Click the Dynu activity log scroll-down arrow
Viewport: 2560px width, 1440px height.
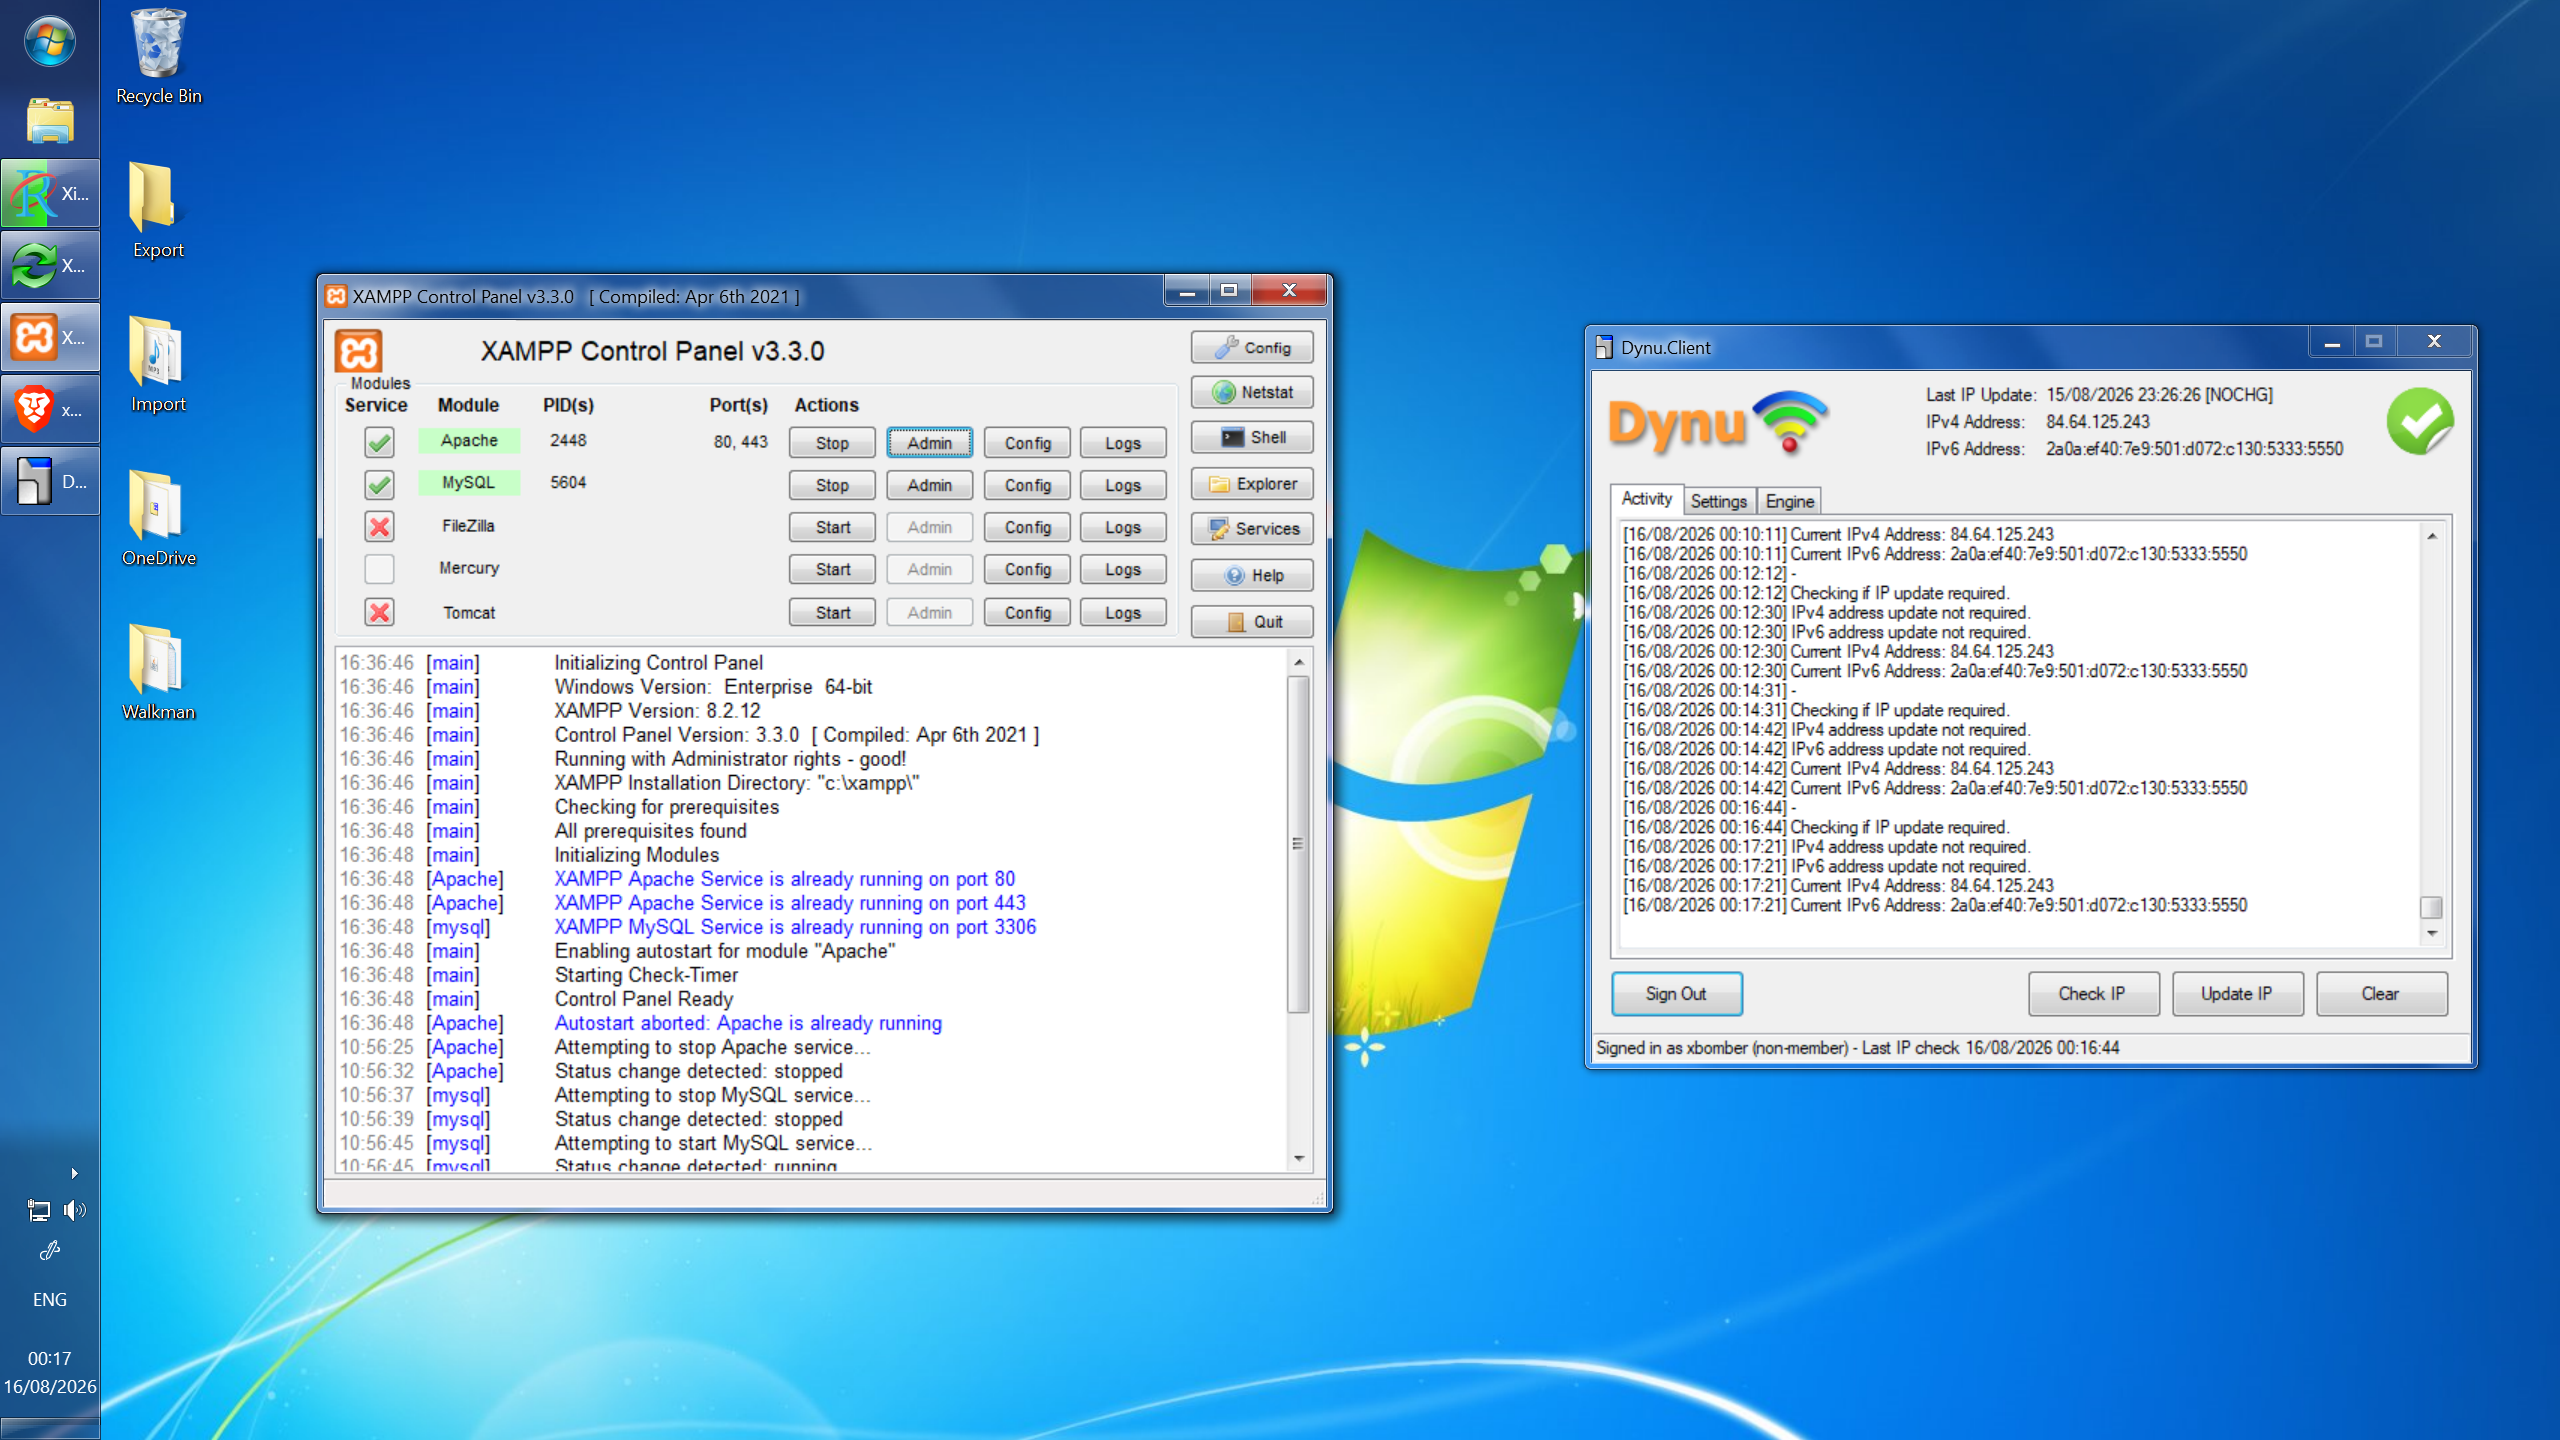(2432, 933)
